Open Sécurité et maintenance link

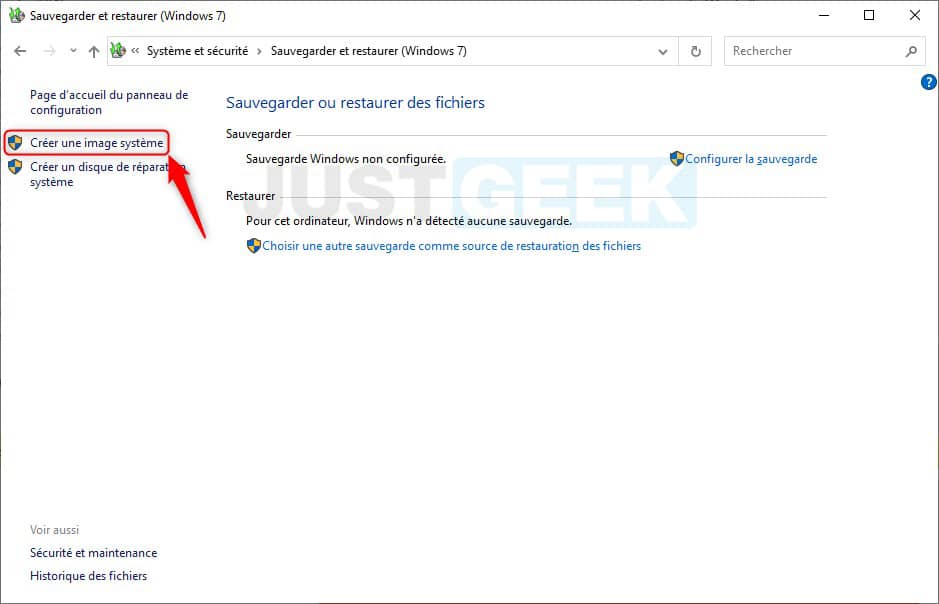tap(93, 553)
